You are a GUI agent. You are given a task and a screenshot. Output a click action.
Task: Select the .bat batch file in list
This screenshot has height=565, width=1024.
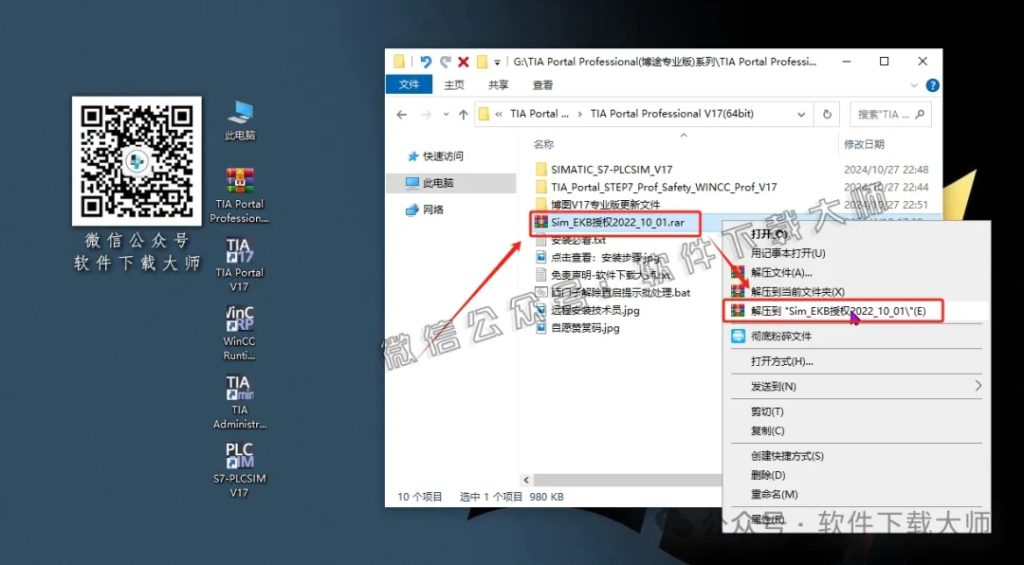pos(613,293)
